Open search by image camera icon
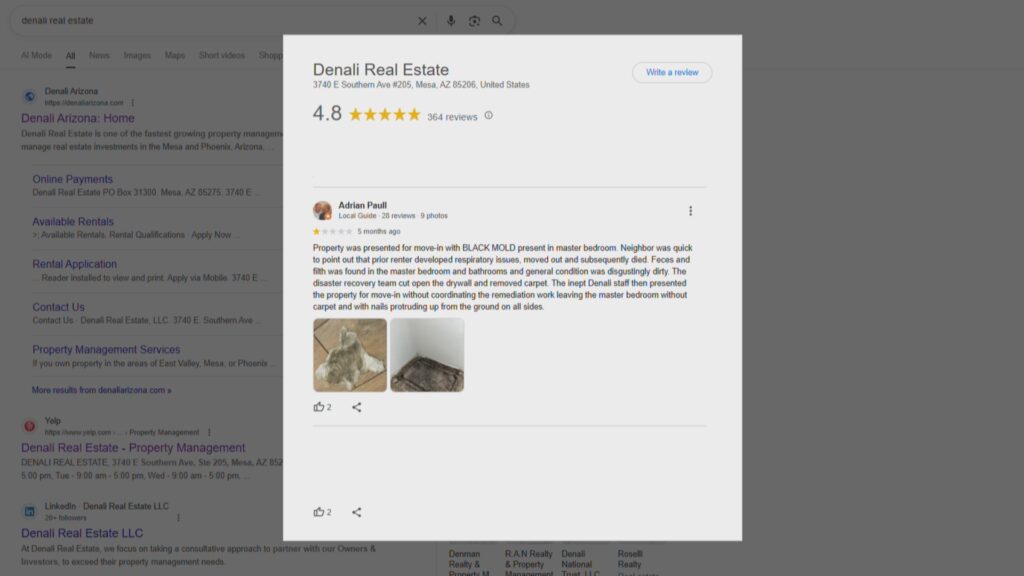1024x576 pixels. (474, 21)
